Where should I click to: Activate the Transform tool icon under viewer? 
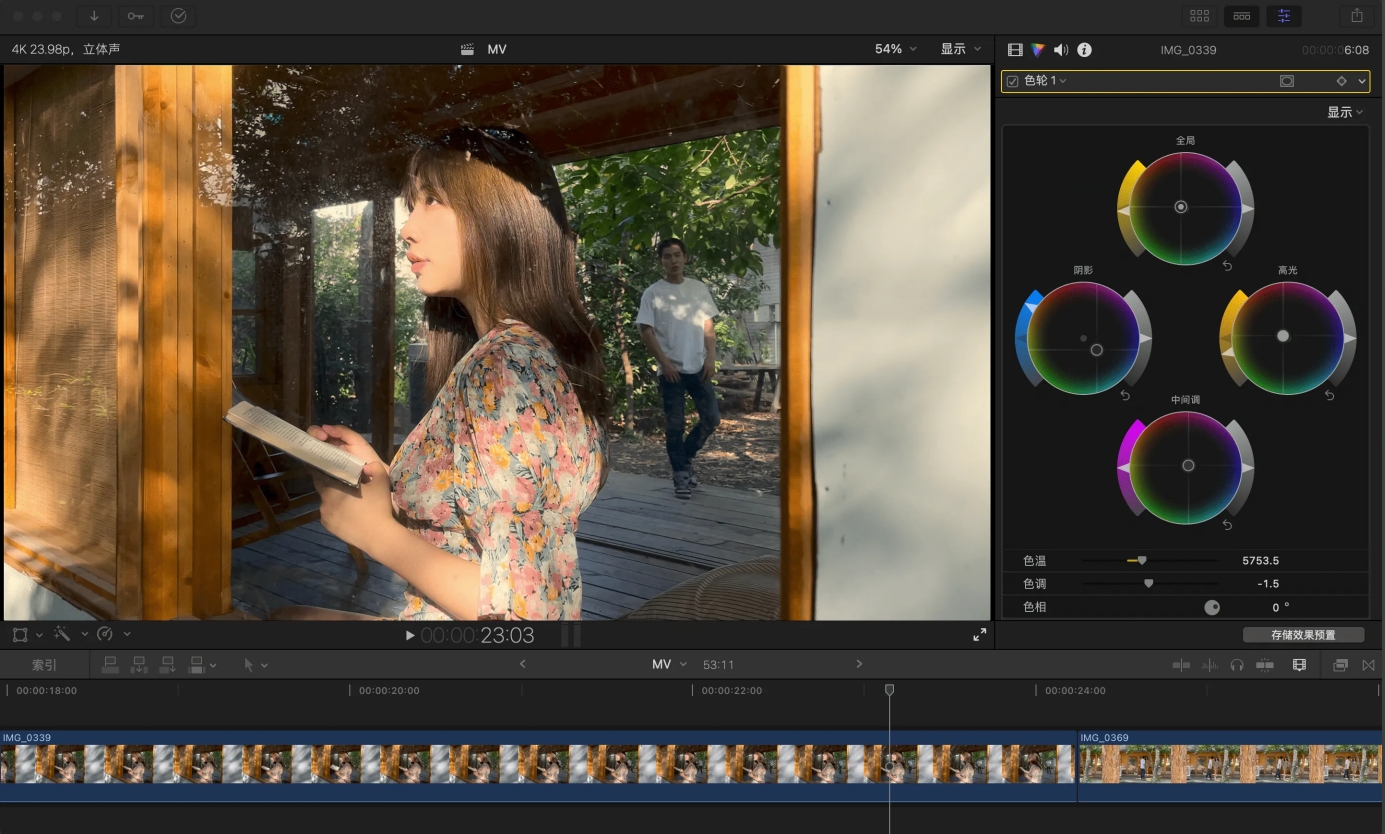click(20, 634)
